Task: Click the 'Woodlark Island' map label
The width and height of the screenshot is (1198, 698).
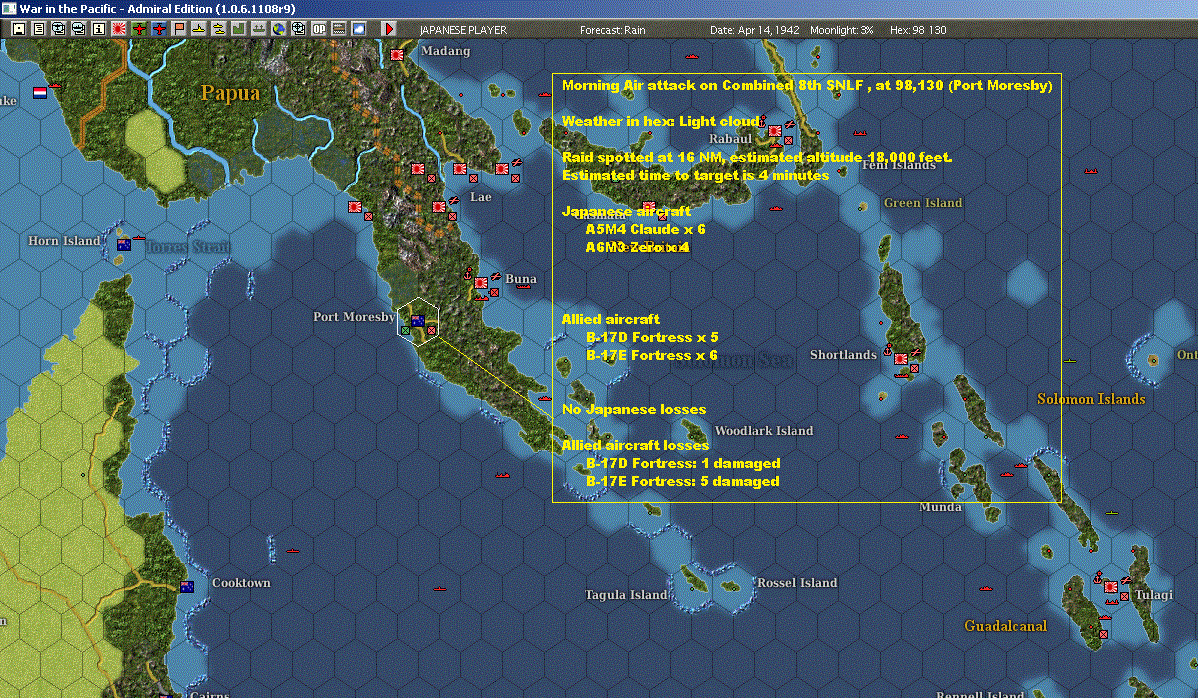Action: [x=763, y=430]
